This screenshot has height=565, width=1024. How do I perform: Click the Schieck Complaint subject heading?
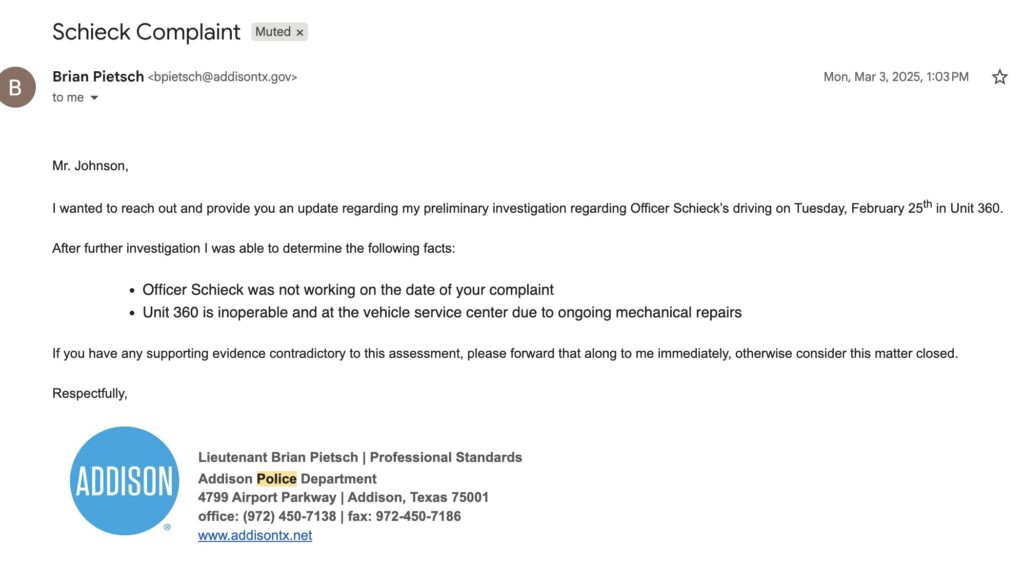(x=146, y=32)
